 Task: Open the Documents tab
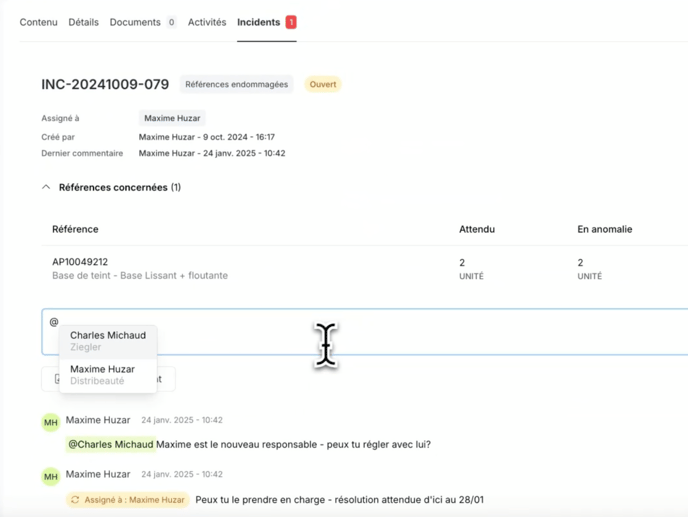pos(135,22)
